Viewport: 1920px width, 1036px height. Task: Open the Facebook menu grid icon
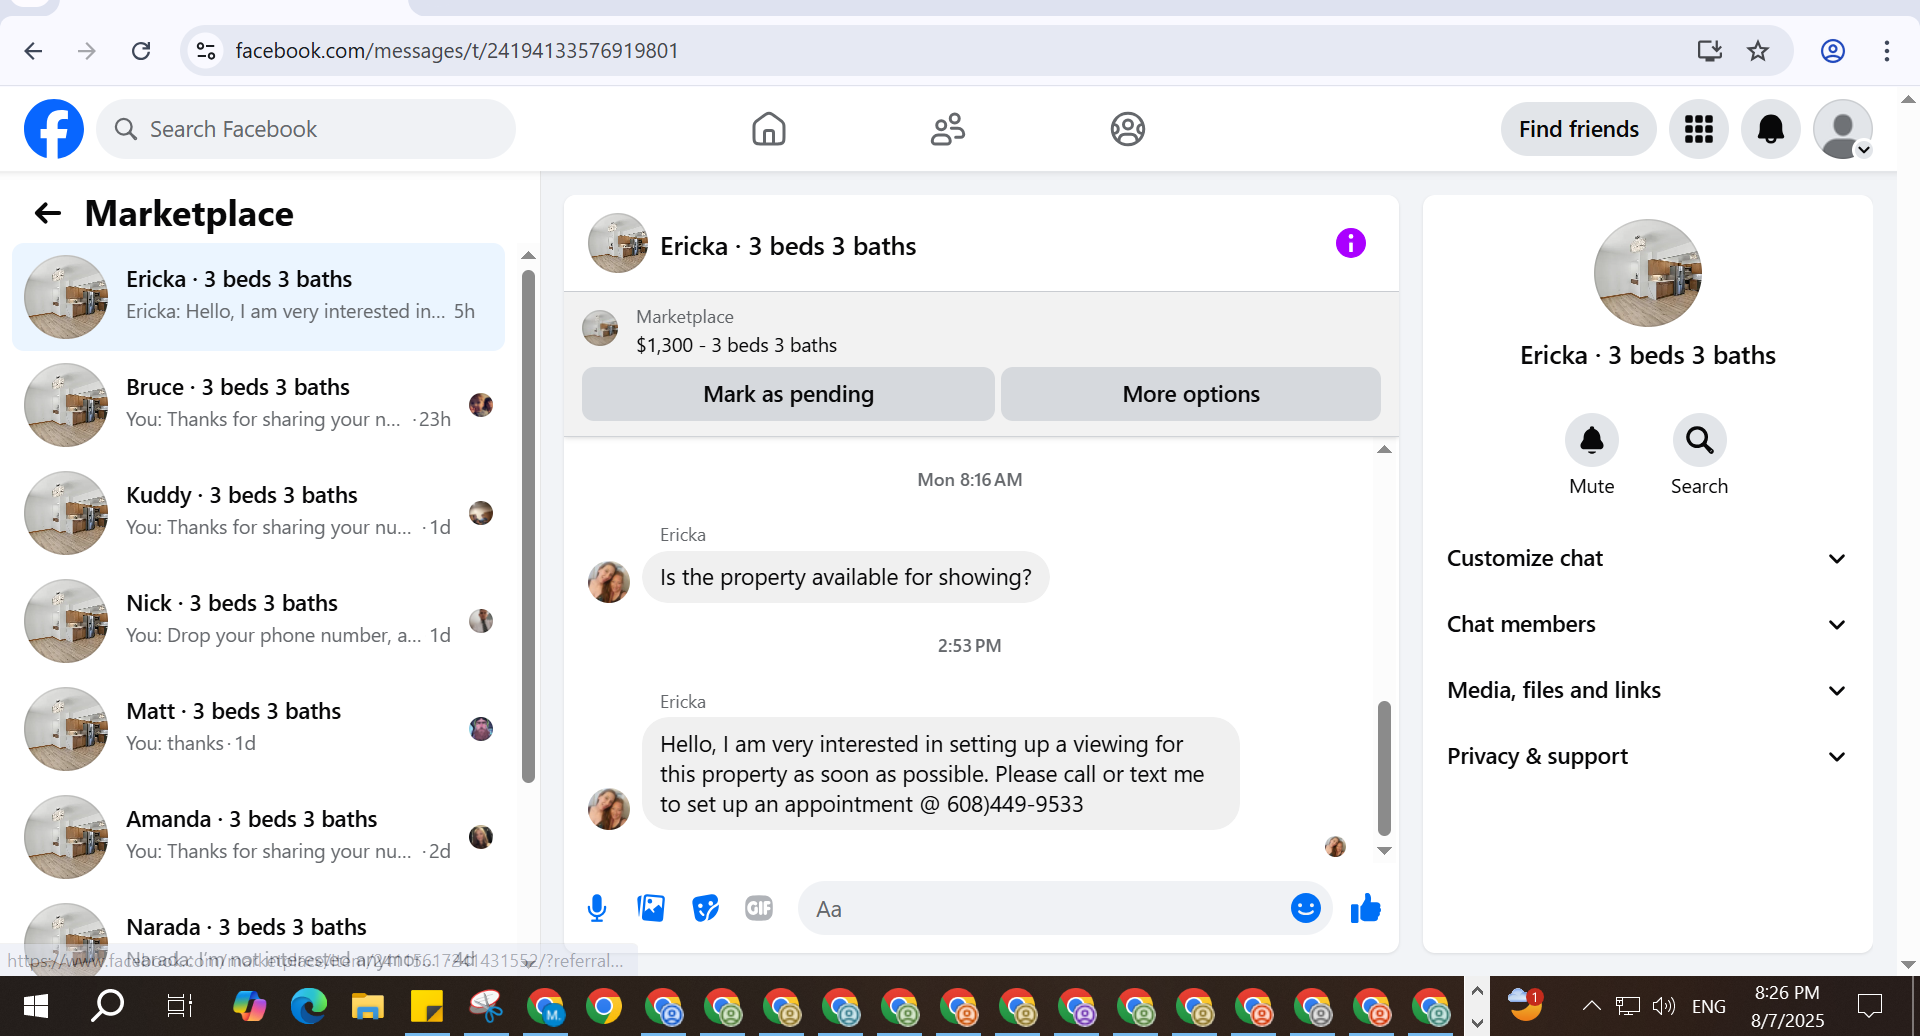coord(1699,129)
